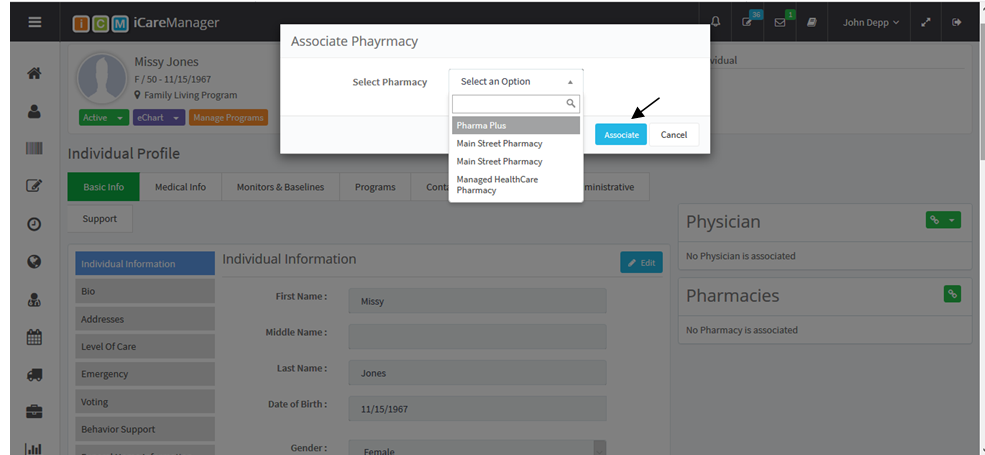The image size is (985, 455).
Task: Switch to Monitors & Baselines tab
Action: (280, 187)
